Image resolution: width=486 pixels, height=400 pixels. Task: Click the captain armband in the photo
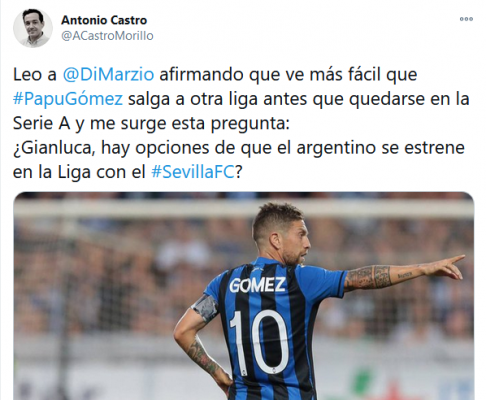205,308
